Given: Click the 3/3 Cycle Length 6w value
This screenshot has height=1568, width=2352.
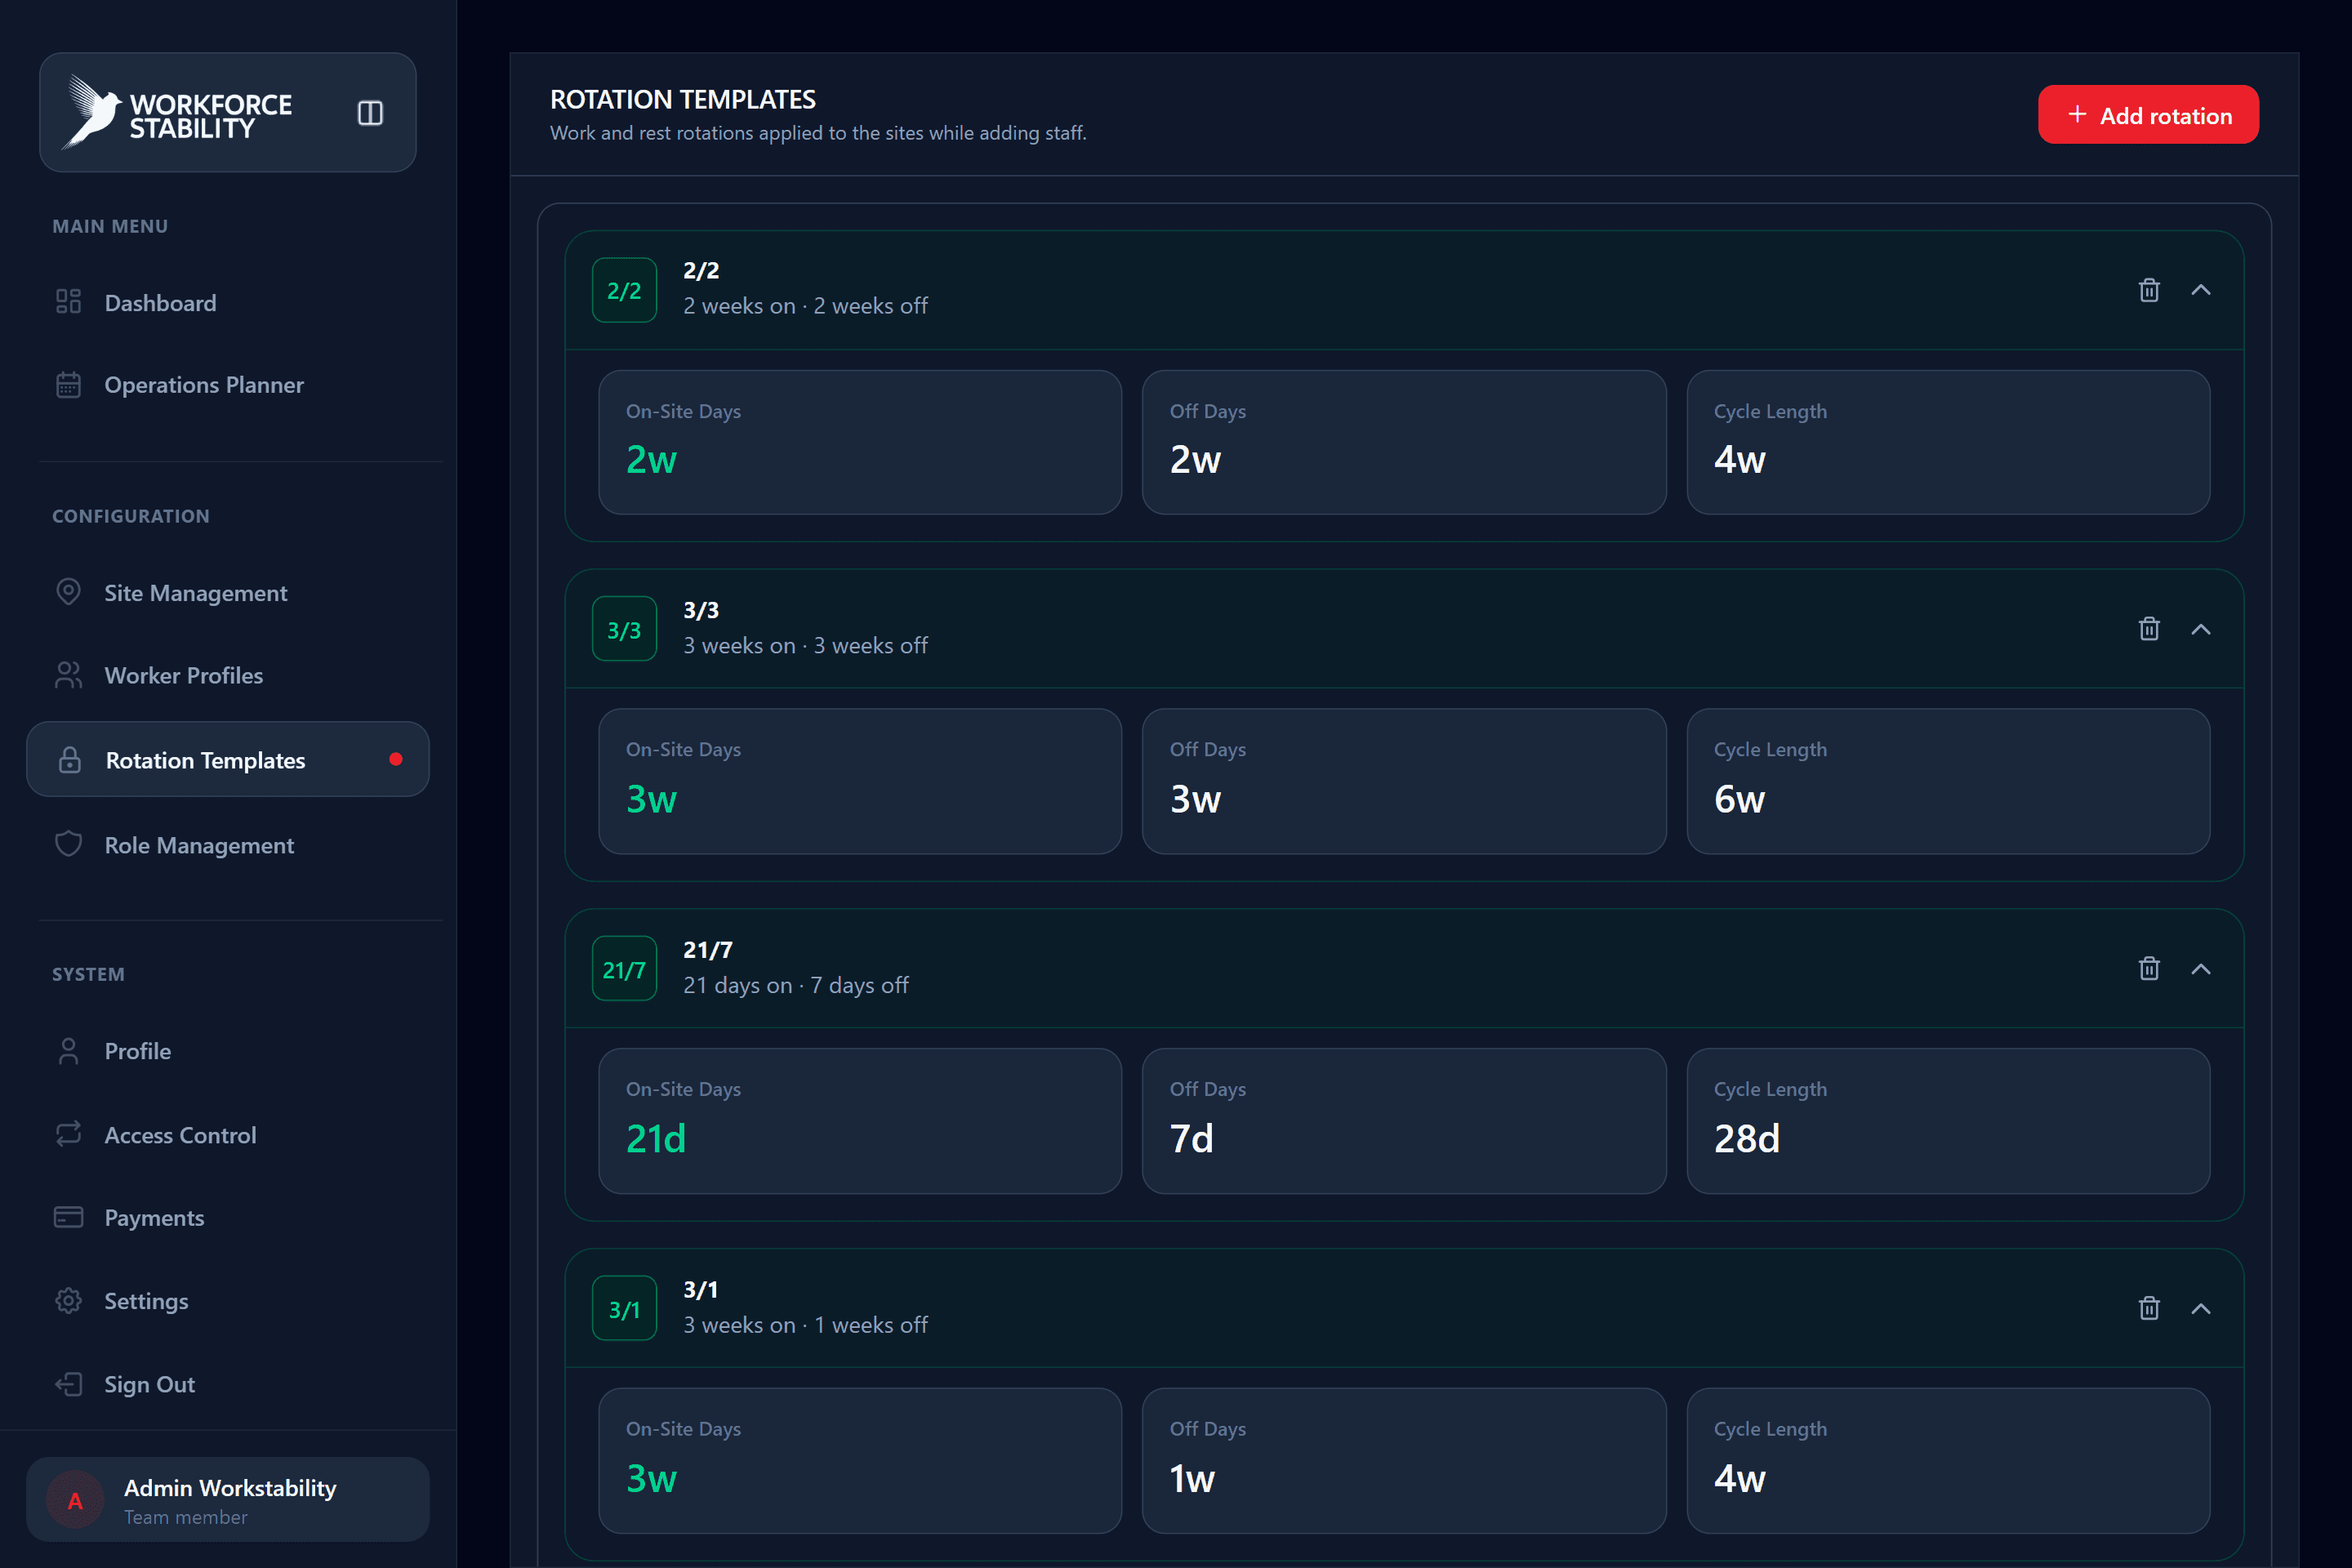Looking at the screenshot, I should point(1739,798).
